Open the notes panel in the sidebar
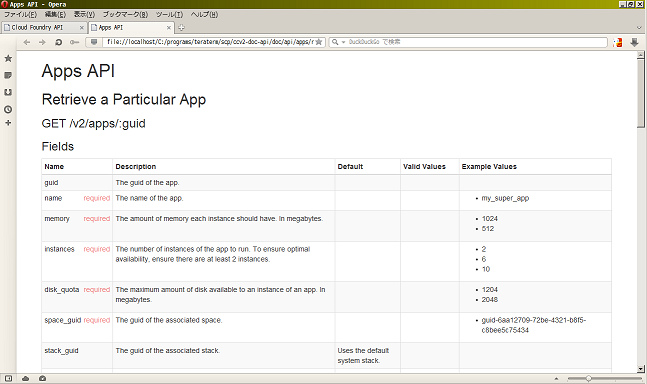Screen dimensions: 647x384 [x=8, y=75]
